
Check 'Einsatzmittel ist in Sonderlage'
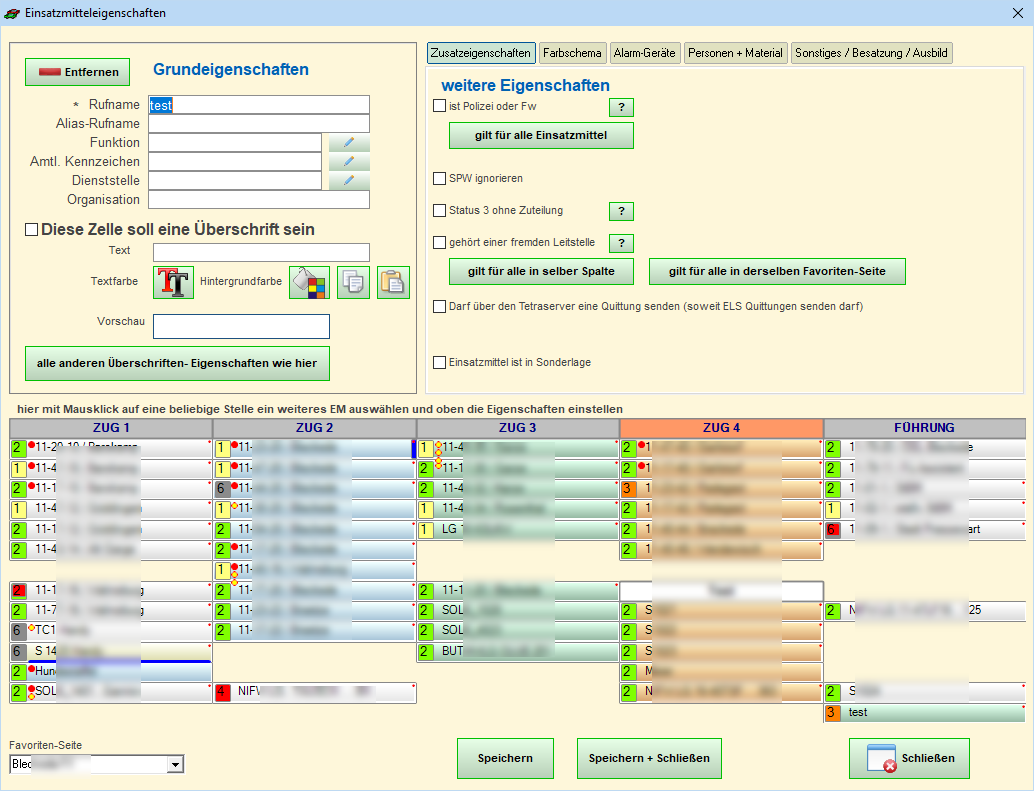[x=439, y=363]
